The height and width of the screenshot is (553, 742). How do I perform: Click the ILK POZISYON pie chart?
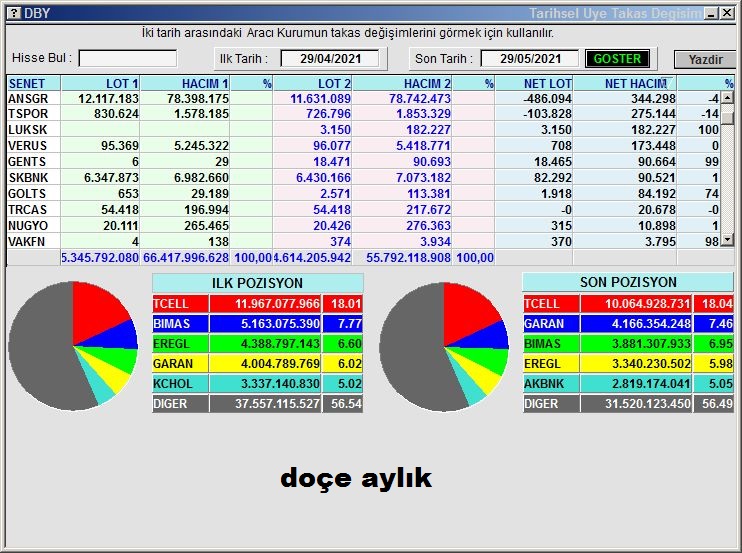click(73, 346)
